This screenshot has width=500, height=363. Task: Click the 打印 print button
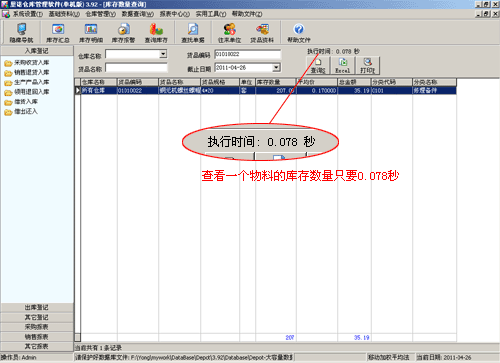(367, 66)
